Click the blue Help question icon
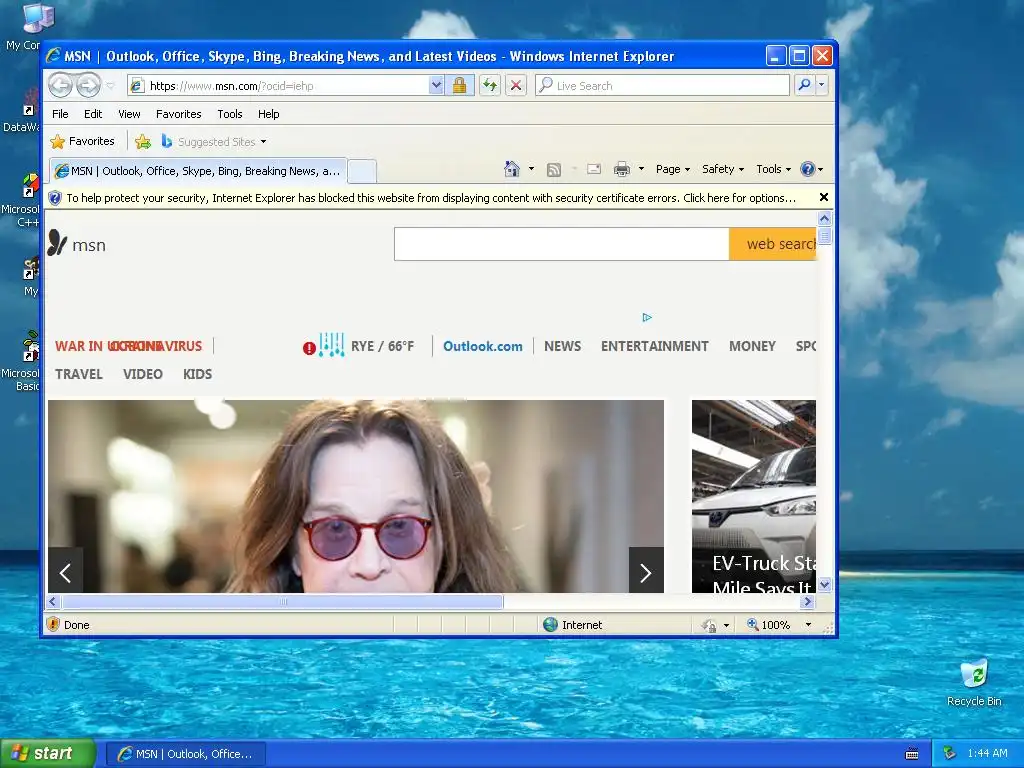Viewport: 1024px width, 768px height. [x=808, y=169]
